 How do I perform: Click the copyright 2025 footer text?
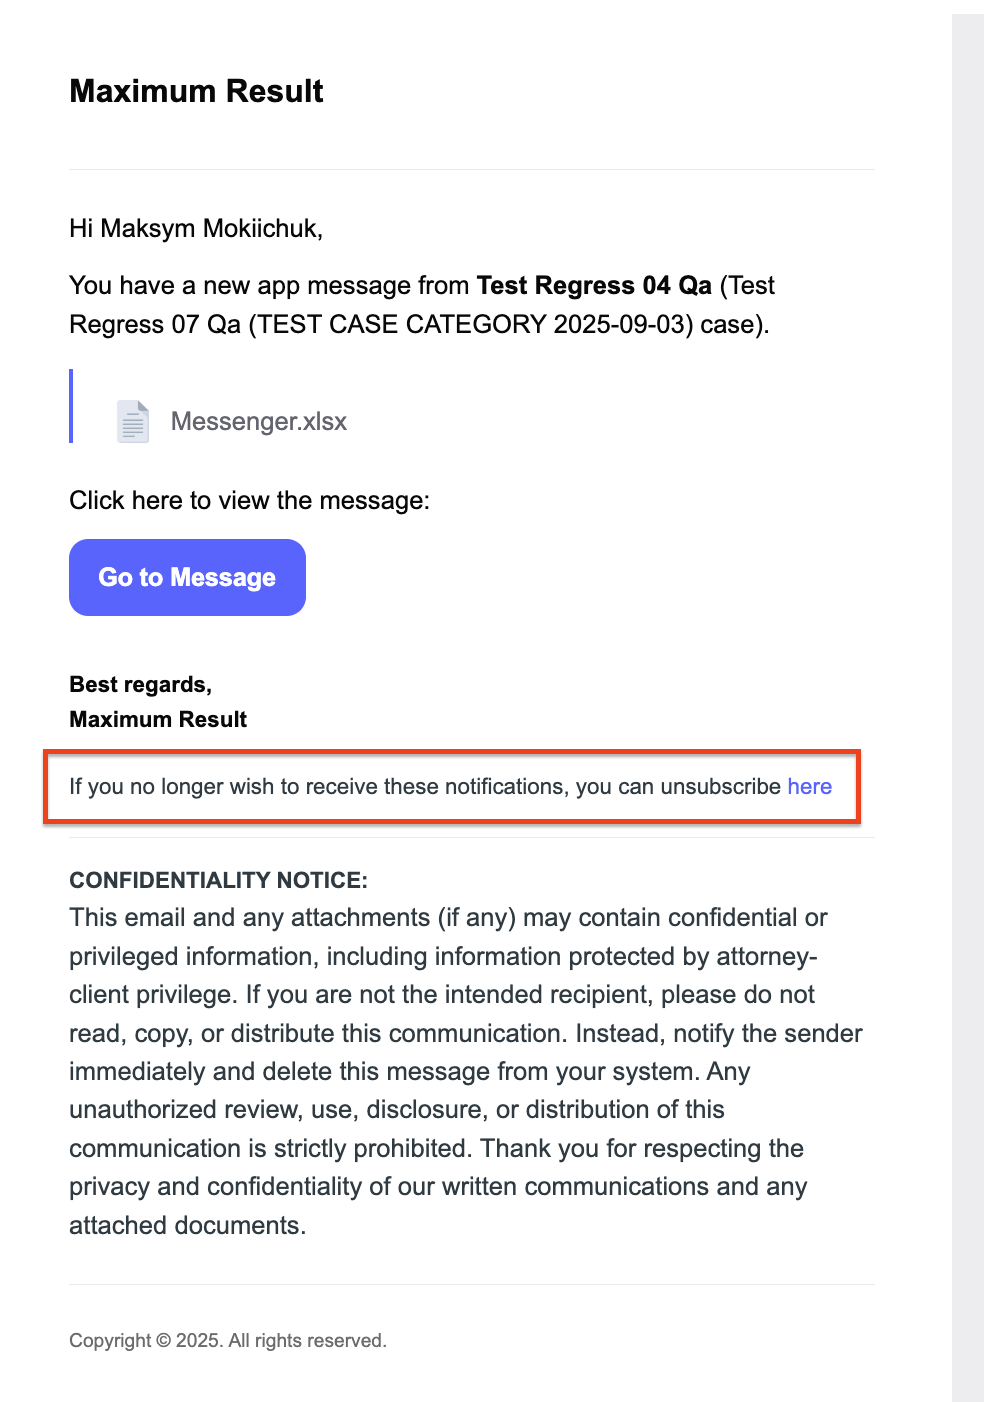(x=227, y=1340)
